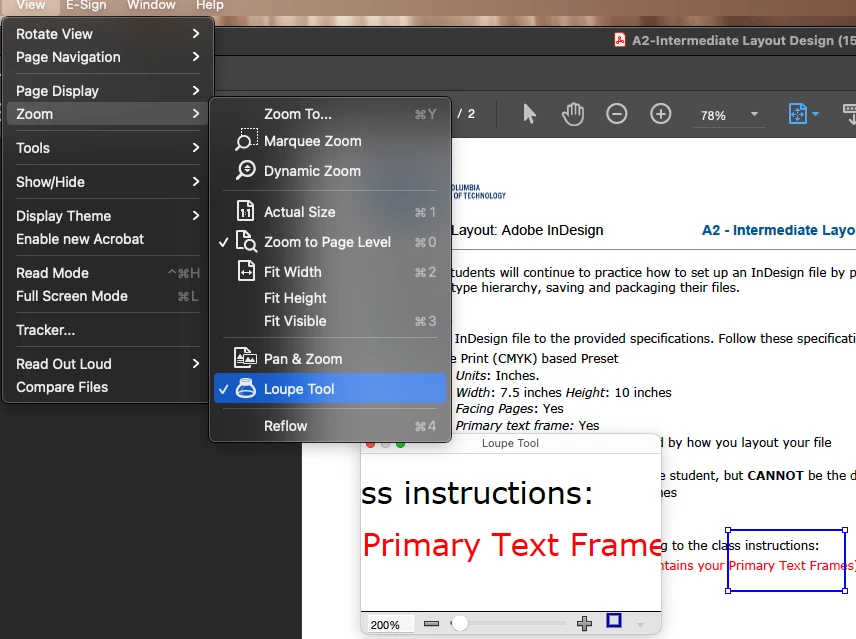This screenshot has width=856, height=639.
Task: Open the fit page options dropdown arrow
Action: click(816, 114)
